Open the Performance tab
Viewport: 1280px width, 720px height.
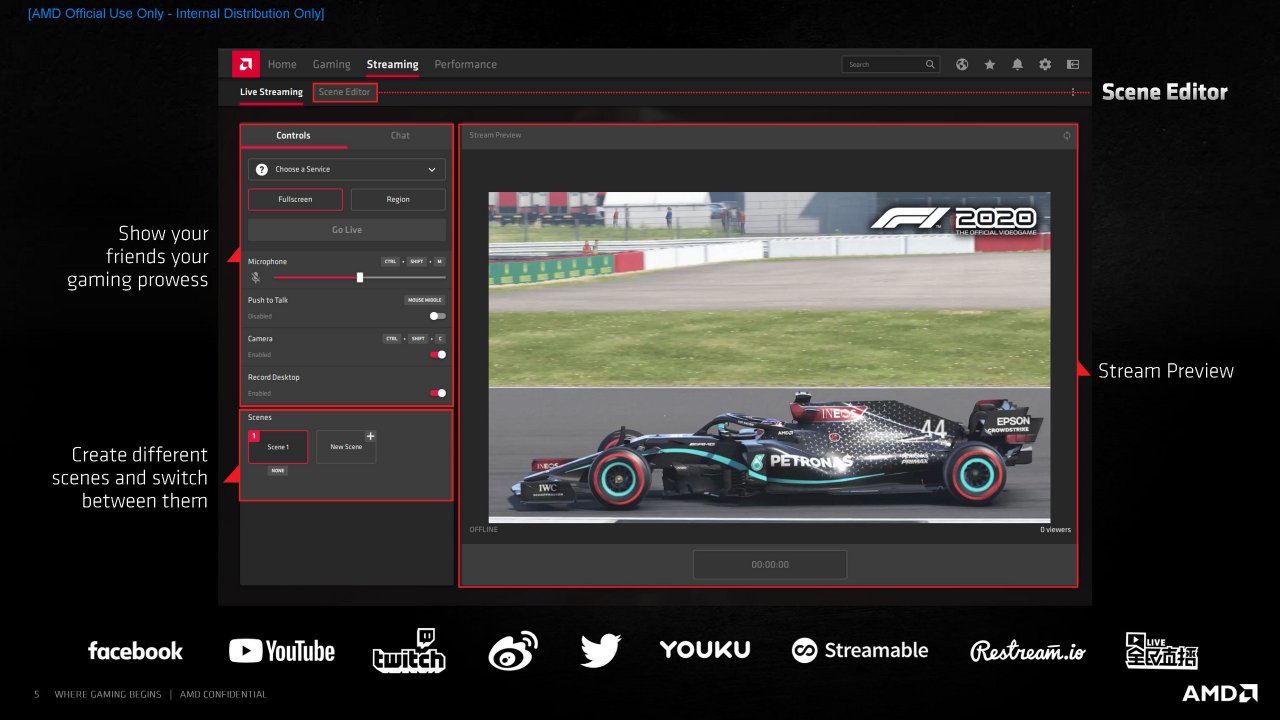(x=465, y=64)
